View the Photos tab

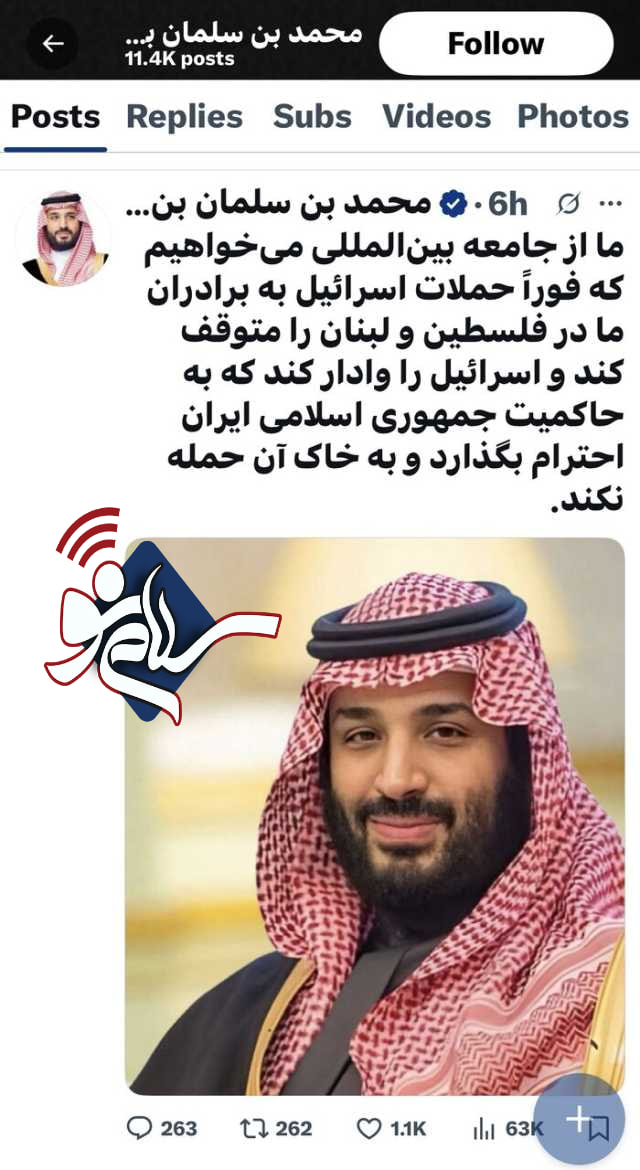coord(573,117)
